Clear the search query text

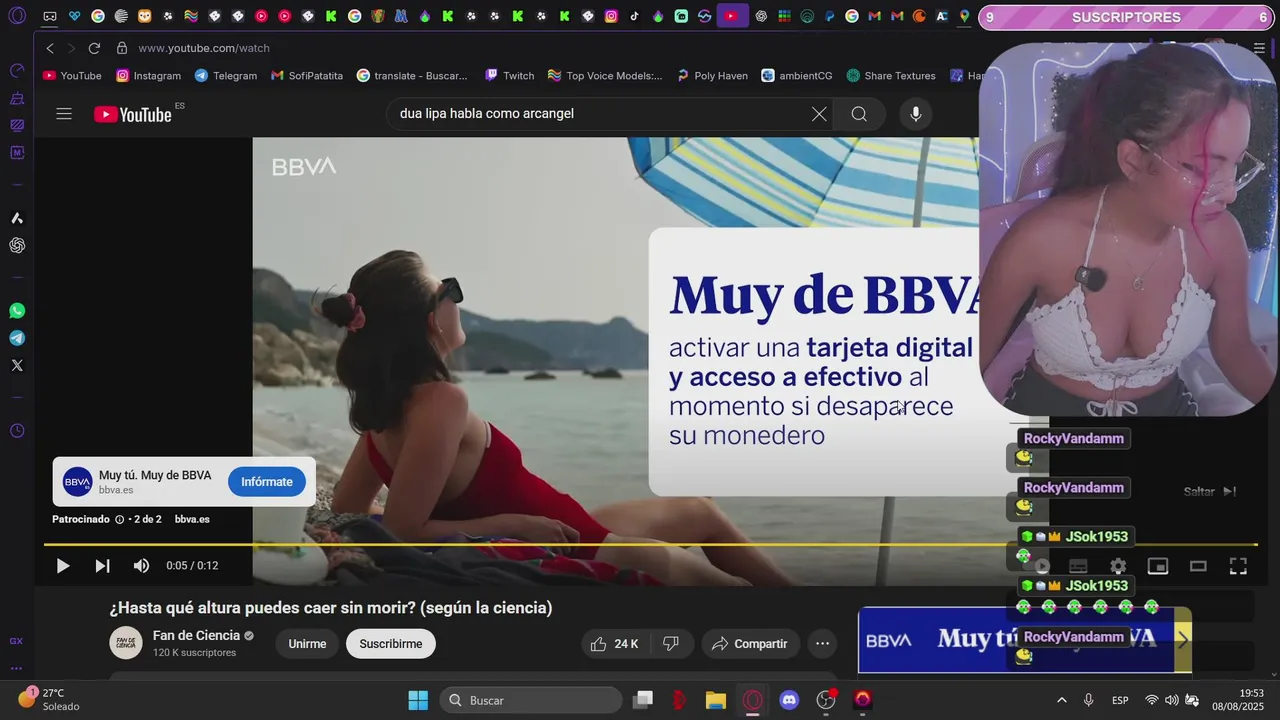[819, 114]
